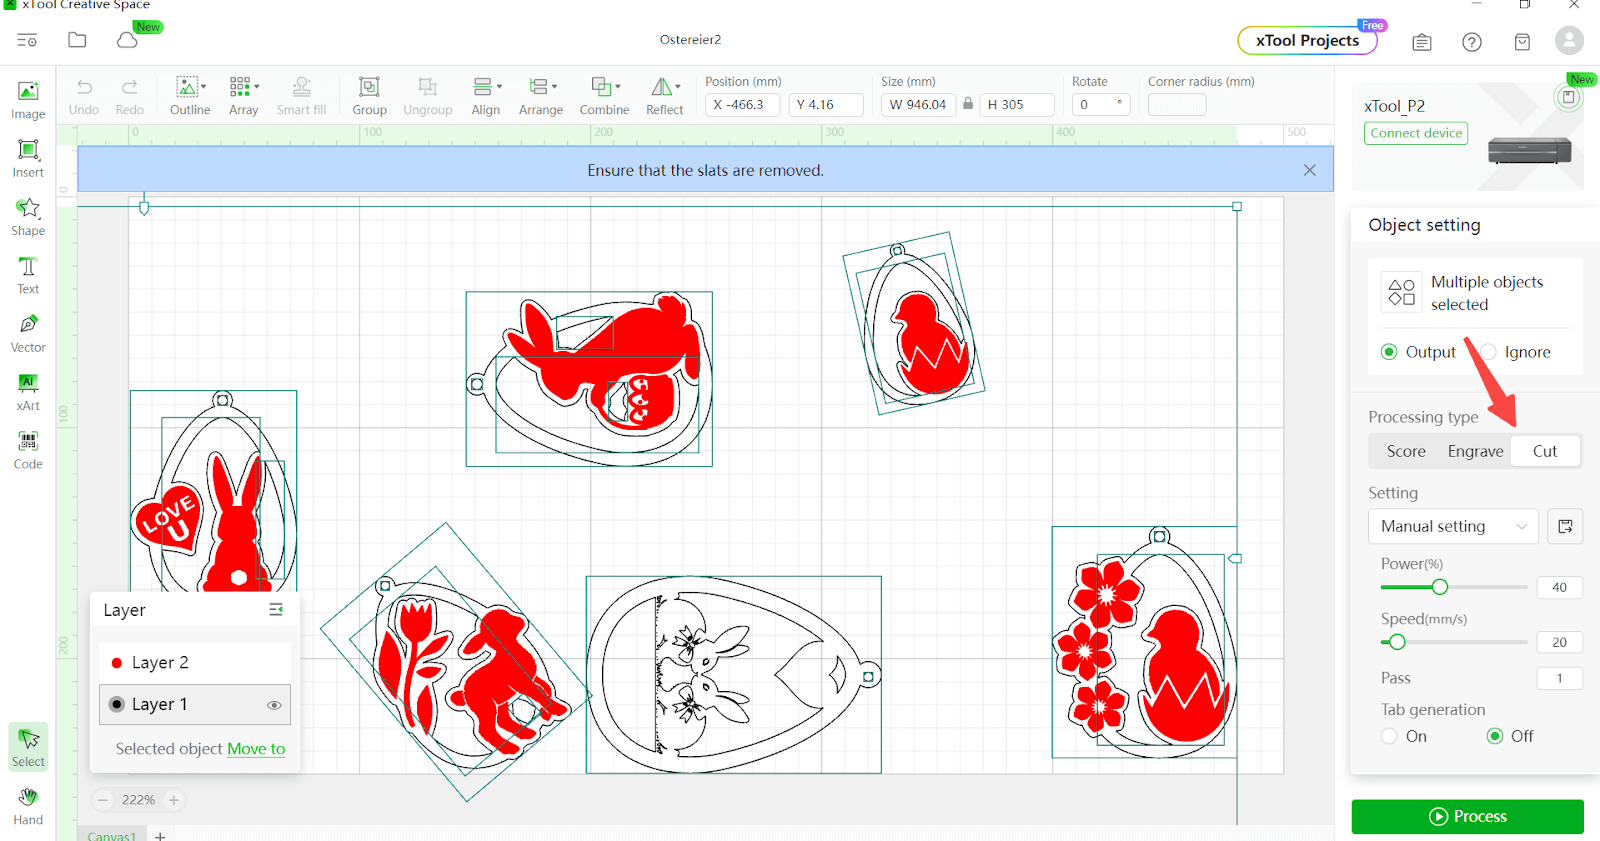Viewport: 1600px width, 841px height.
Task: Click the Connect device button
Action: click(x=1416, y=133)
